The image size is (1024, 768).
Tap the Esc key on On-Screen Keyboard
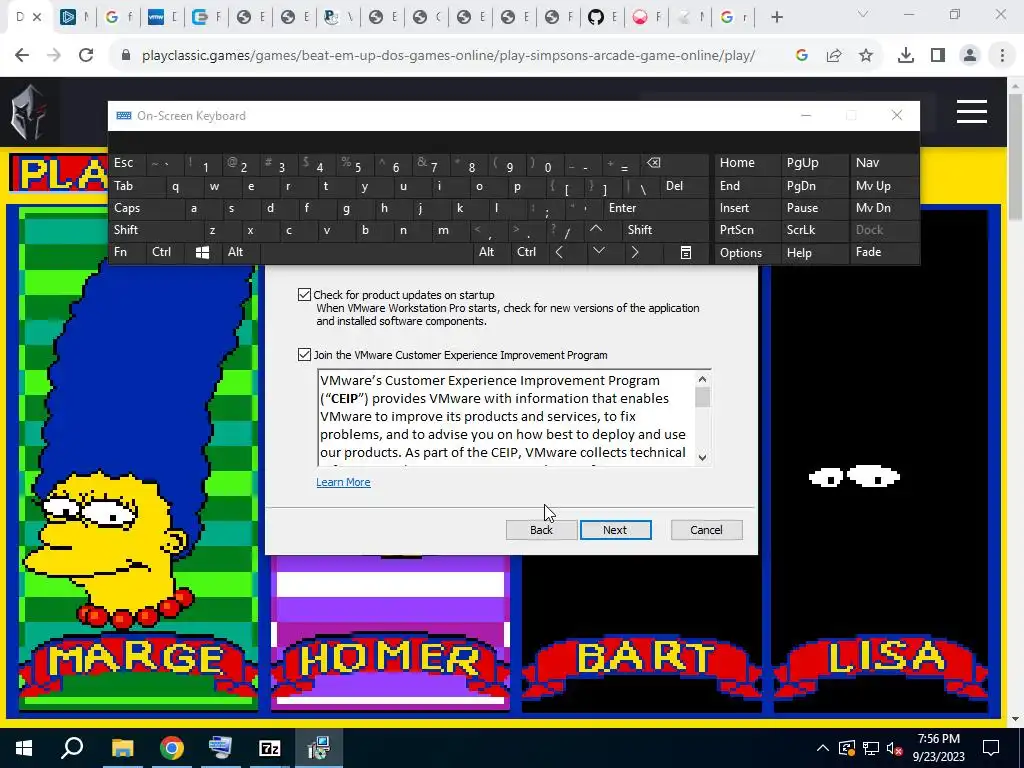[x=127, y=163]
